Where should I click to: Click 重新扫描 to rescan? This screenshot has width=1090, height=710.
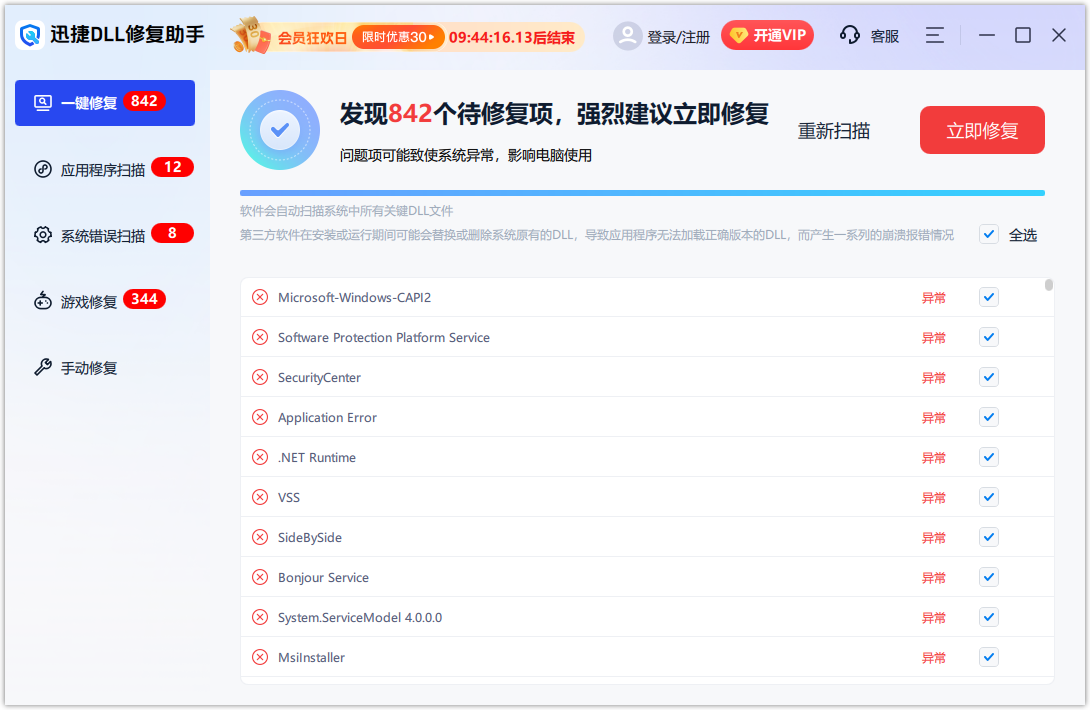[x=834, y=130]
